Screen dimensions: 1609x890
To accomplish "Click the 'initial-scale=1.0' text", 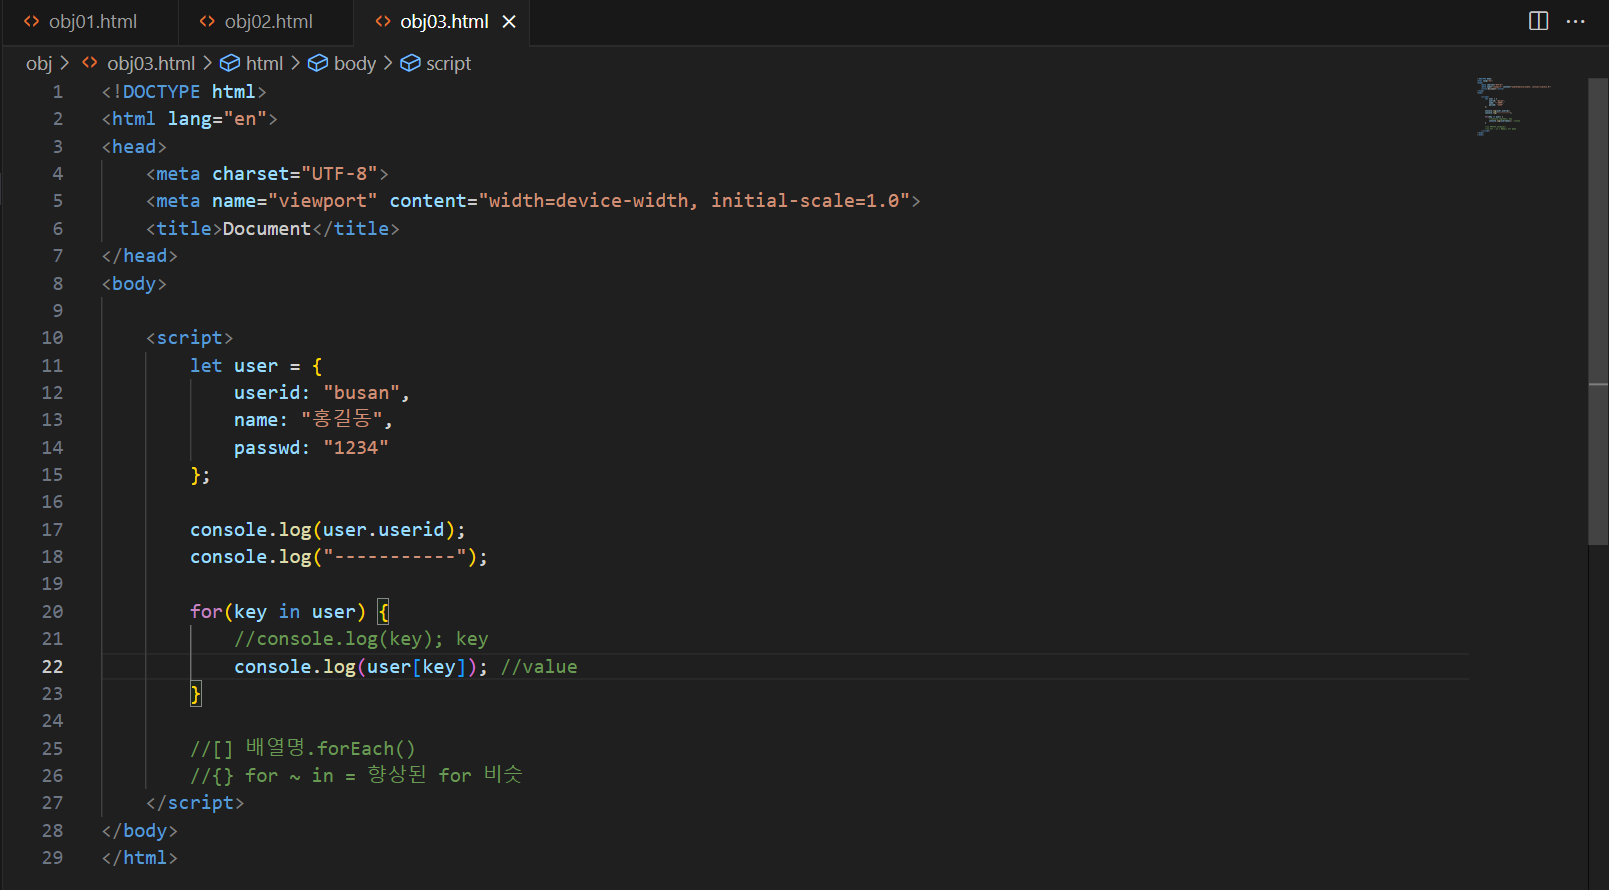I will (805, 201).
